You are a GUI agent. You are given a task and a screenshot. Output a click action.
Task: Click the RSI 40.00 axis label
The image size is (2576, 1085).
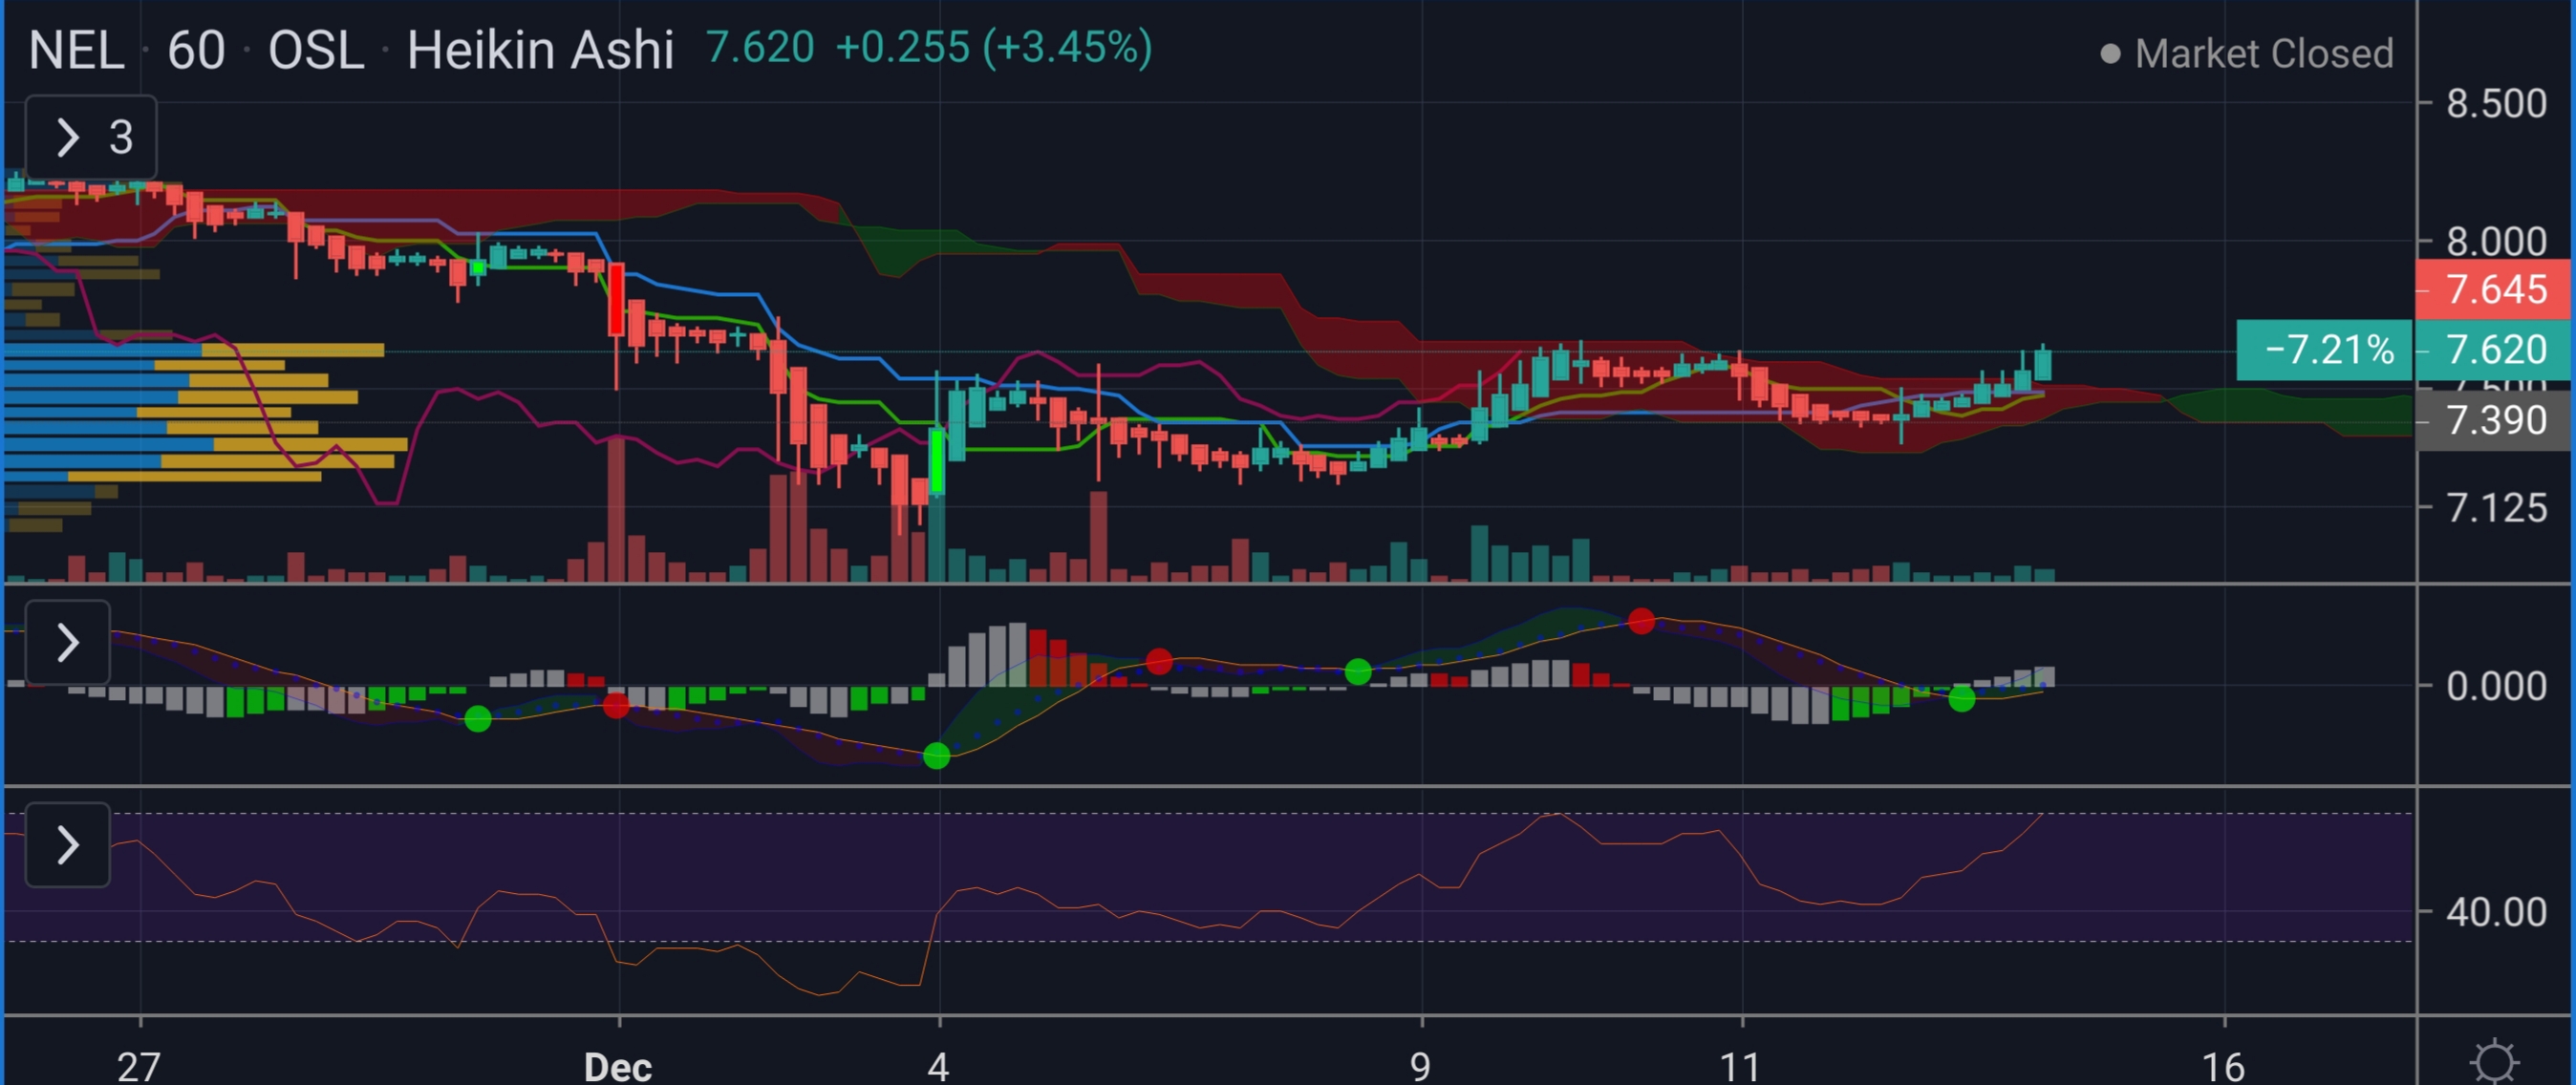click(x=2496, y=912)
